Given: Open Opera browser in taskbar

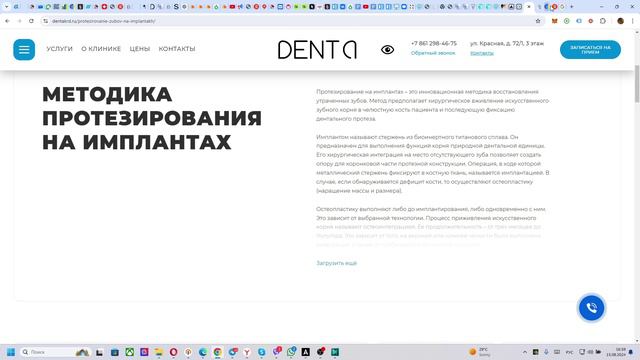Looking at the screenshot, I should [x=173, y=352].
